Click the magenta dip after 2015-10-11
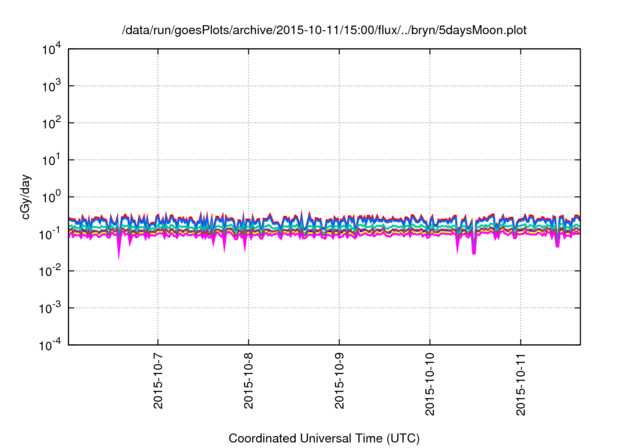640x448 pixels. click(x=557, y=243)
